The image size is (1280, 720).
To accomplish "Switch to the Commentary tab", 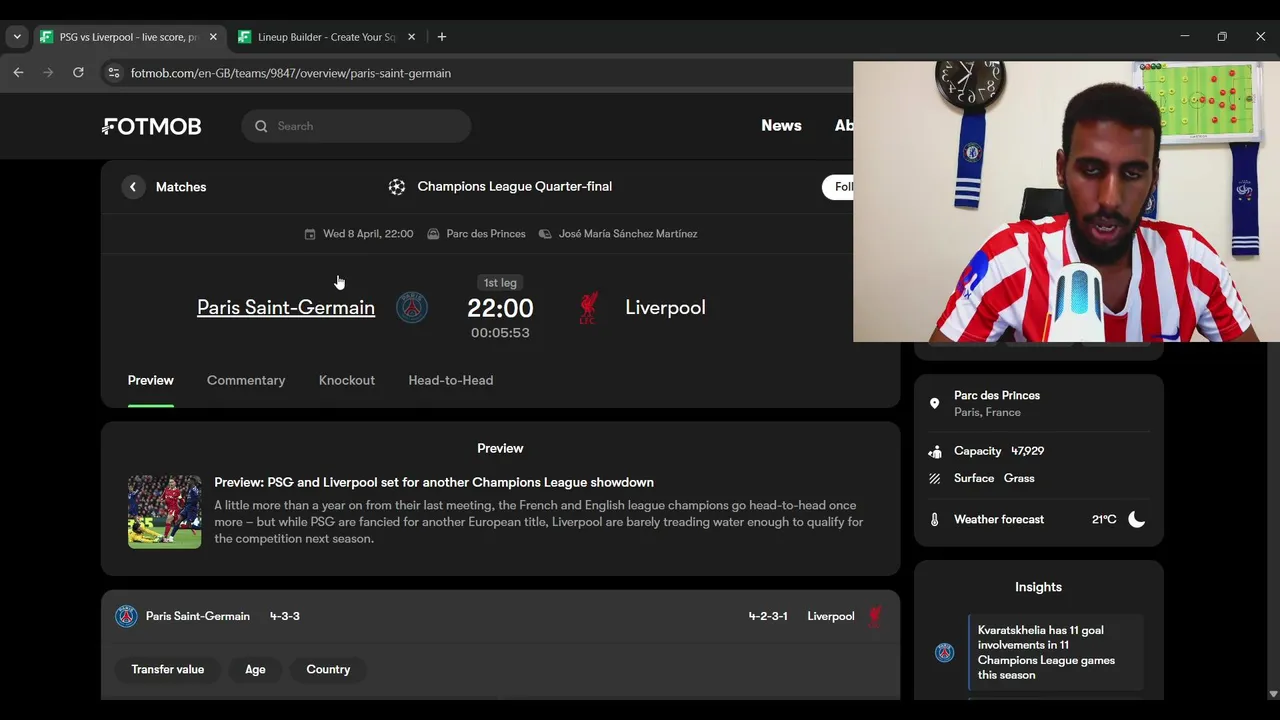I will pos(246,381).
